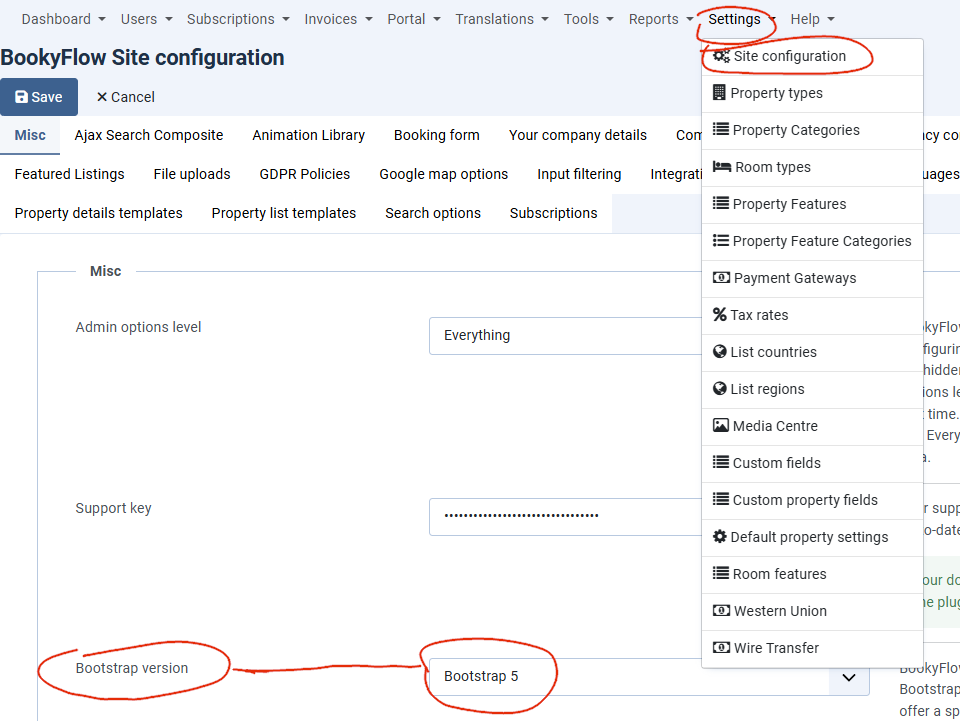This screenshot has width=960, height=721.
Task: Click the Admin options level label
Action: 138,327
